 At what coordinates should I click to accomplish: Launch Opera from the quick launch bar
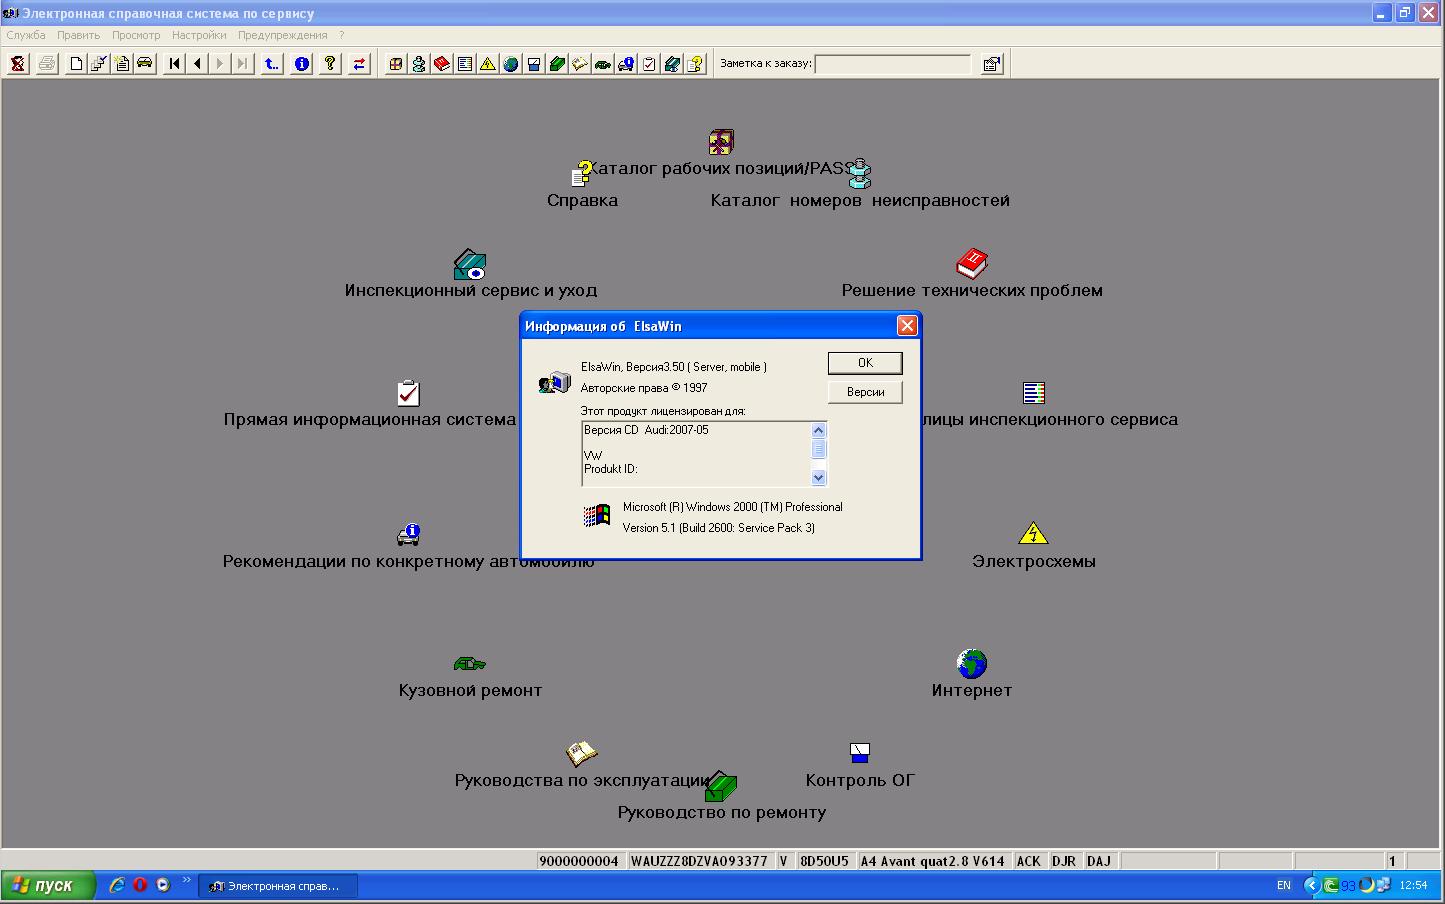(x=140, y=885)
